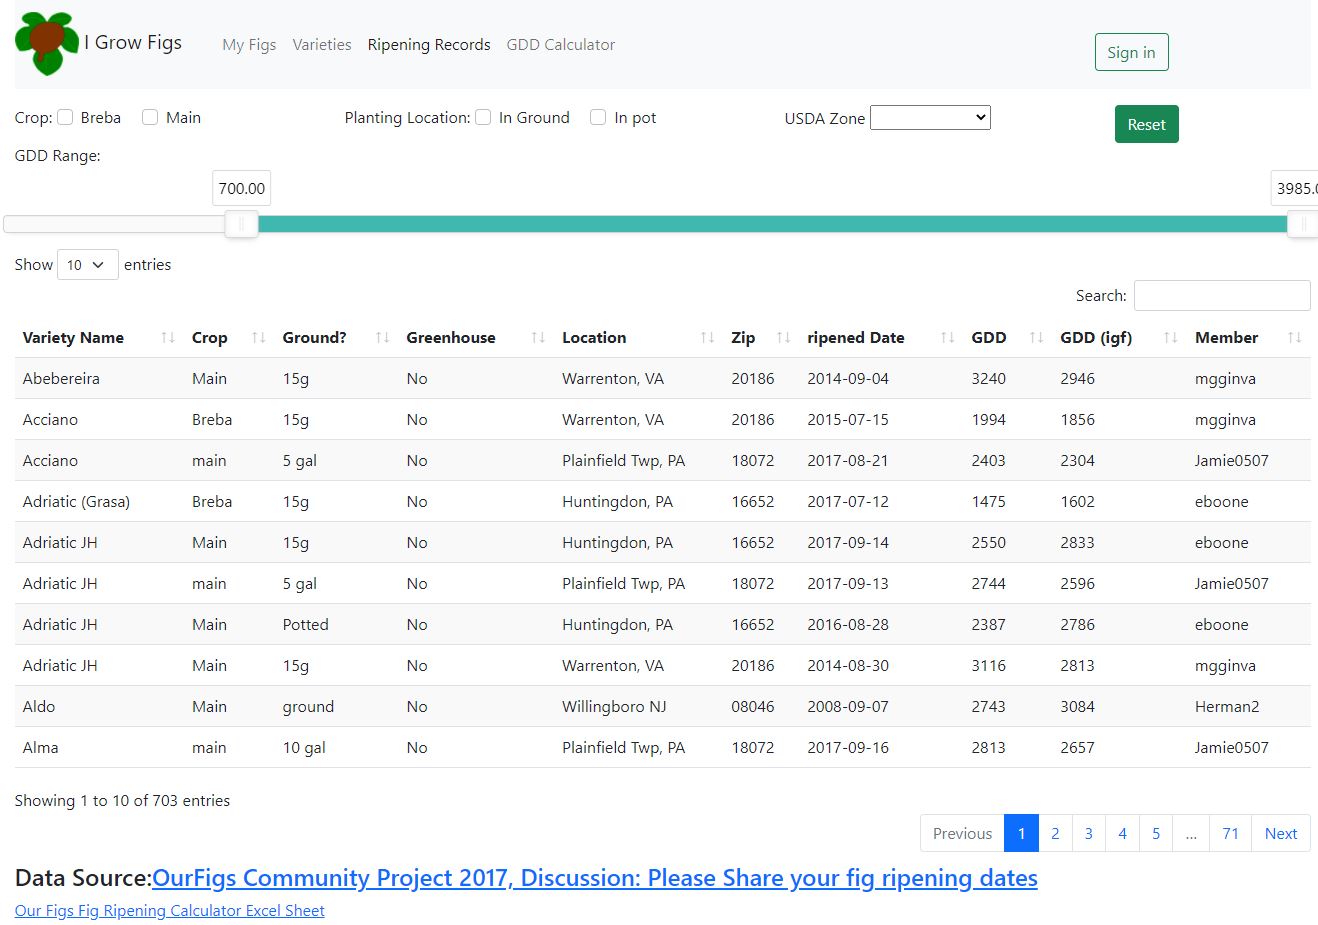Sort the table by Location
The image size is (1318, 925).
(707, 337)
